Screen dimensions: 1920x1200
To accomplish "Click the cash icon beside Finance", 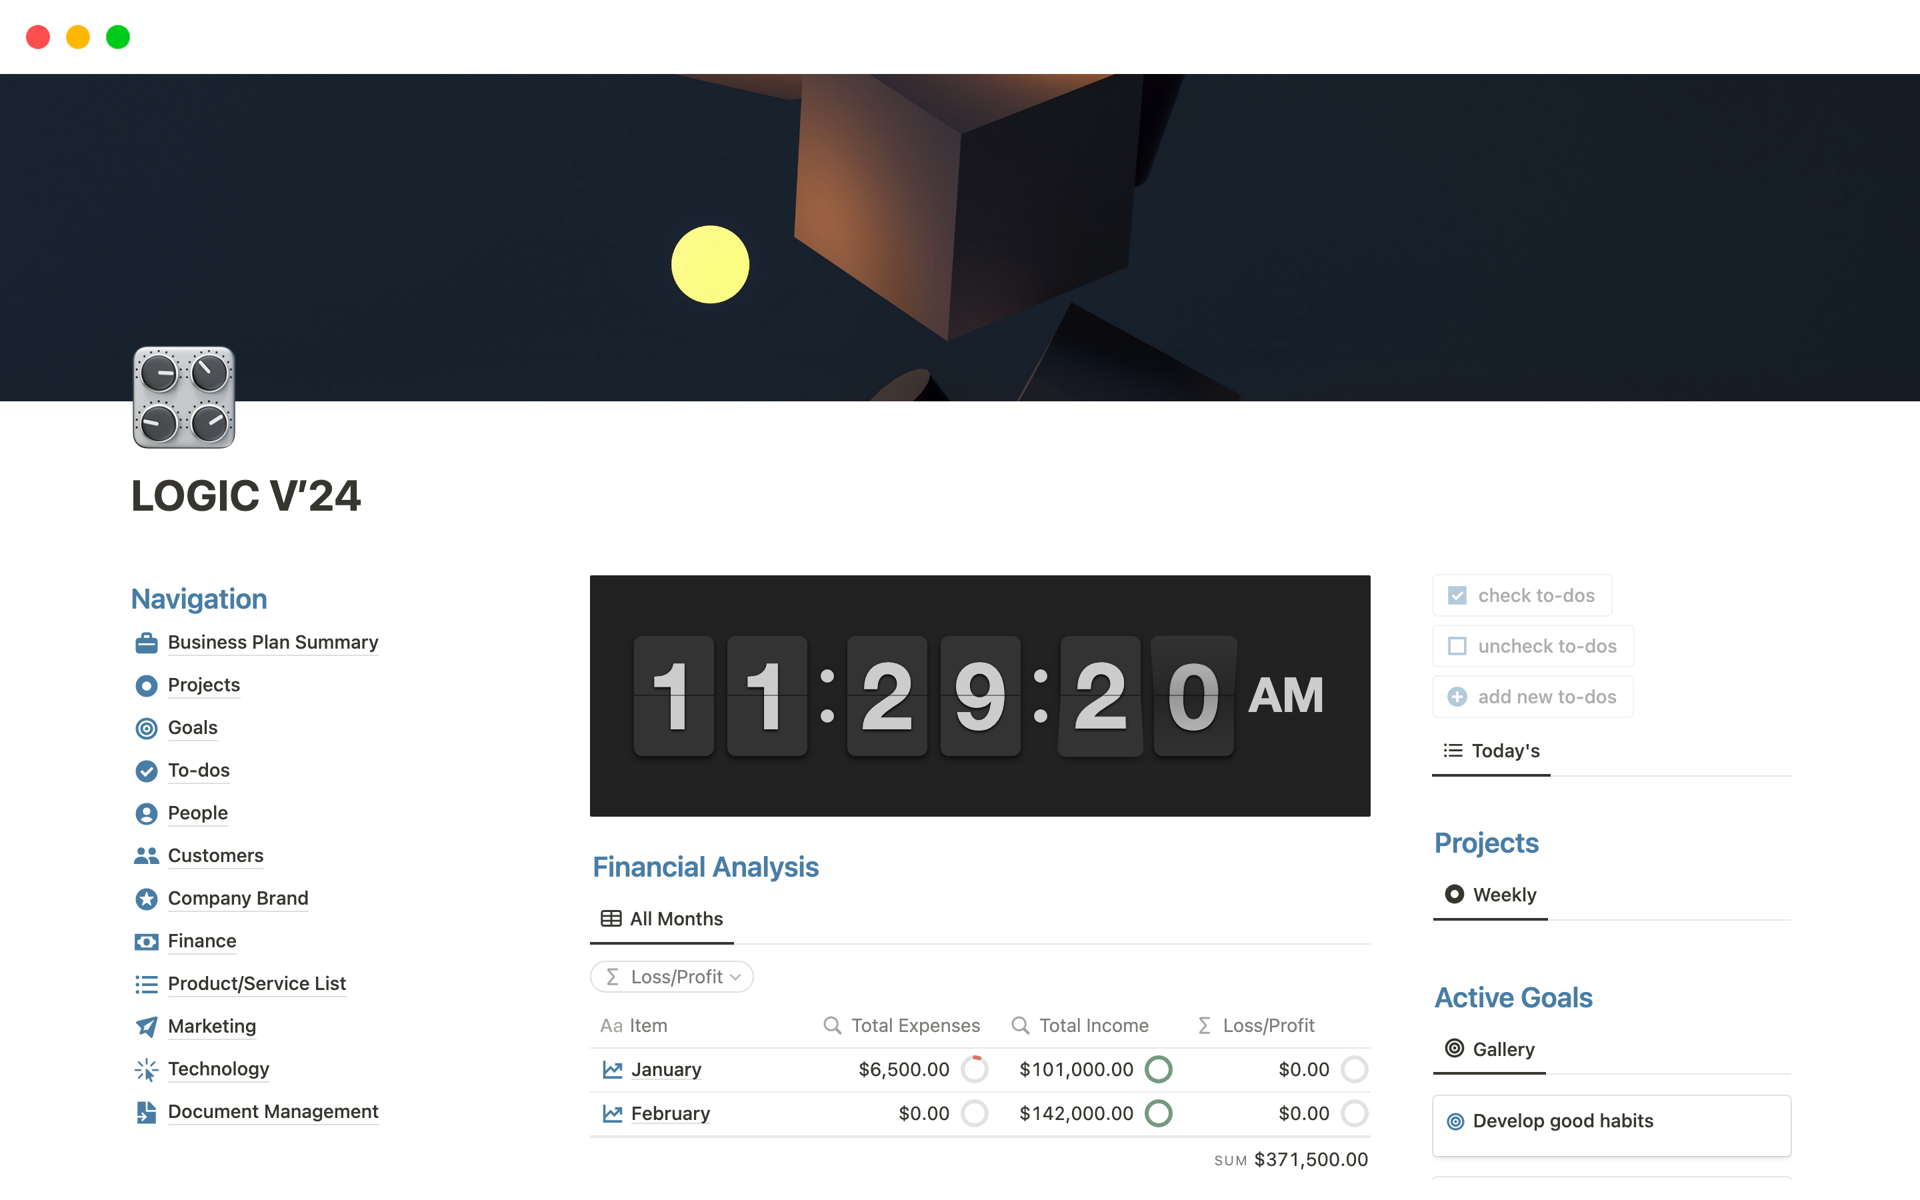I will point(146,942).
